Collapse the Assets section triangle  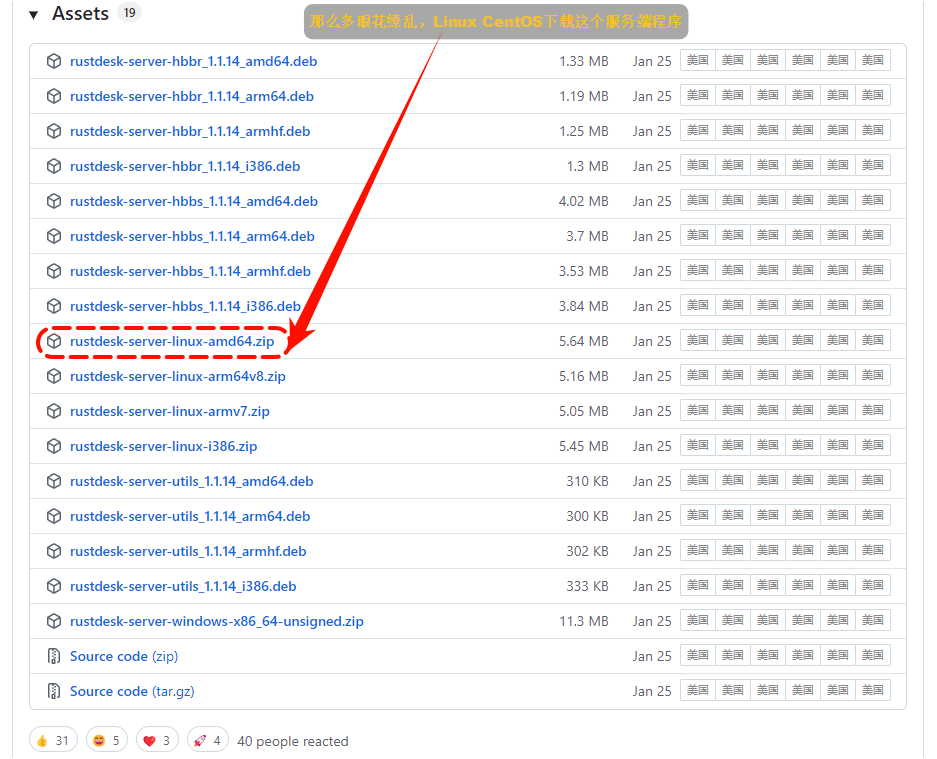[x=33, y=15]
